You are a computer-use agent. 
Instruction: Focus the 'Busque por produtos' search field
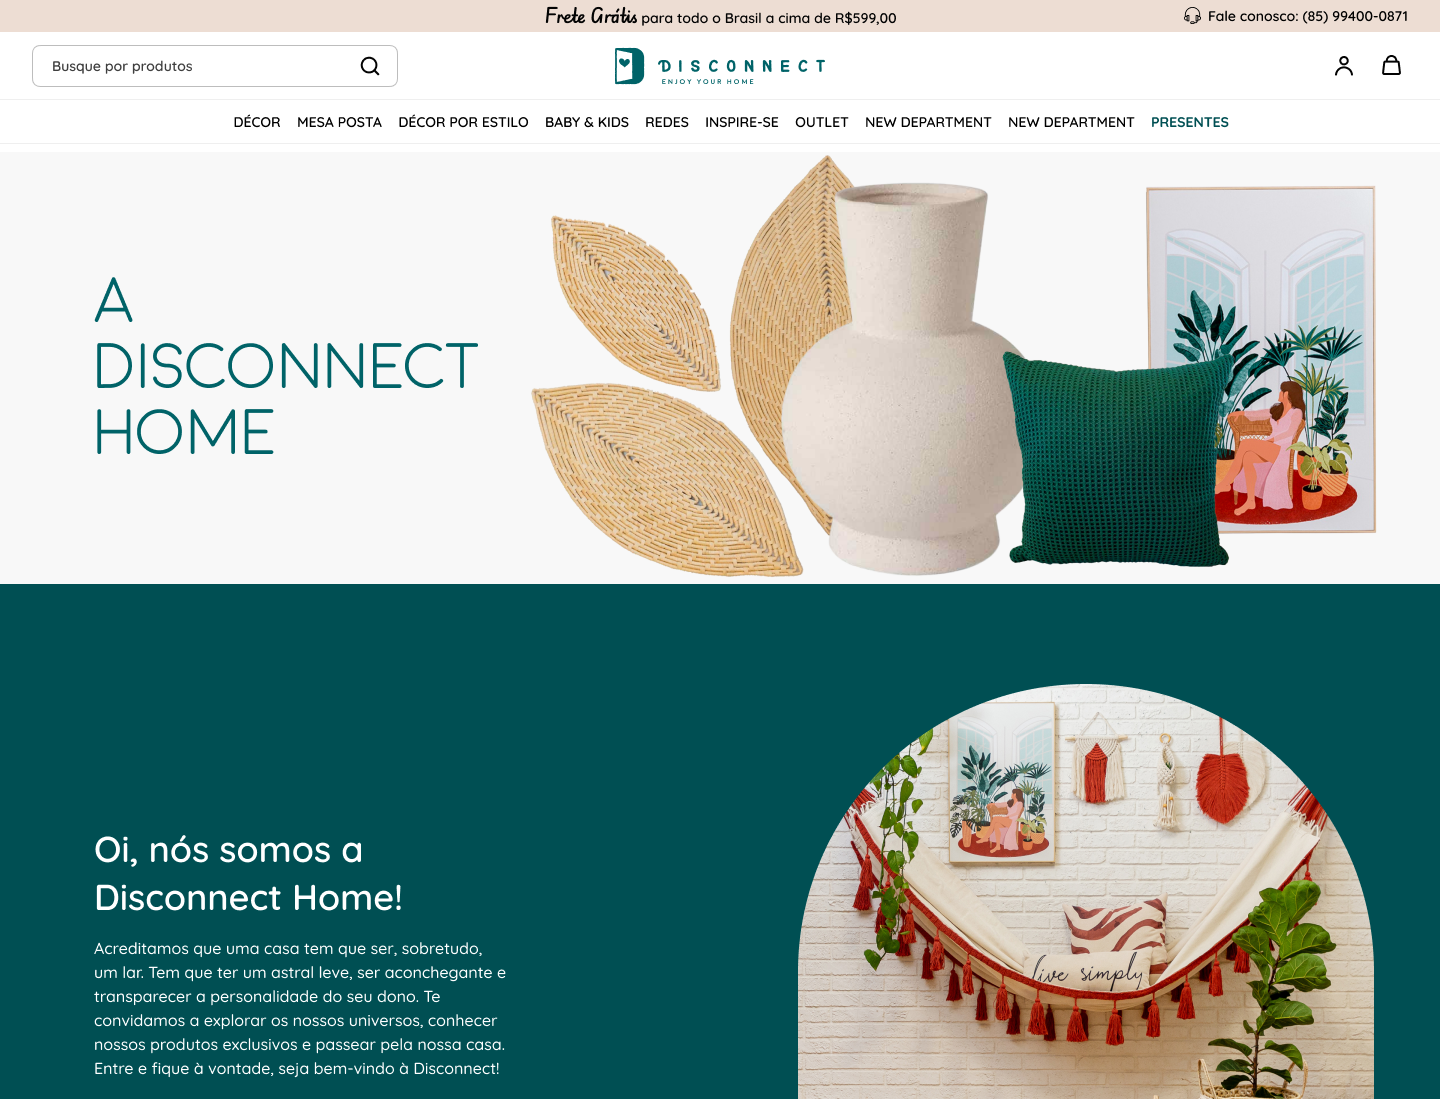pyautogui.click(x=215, y=66)
